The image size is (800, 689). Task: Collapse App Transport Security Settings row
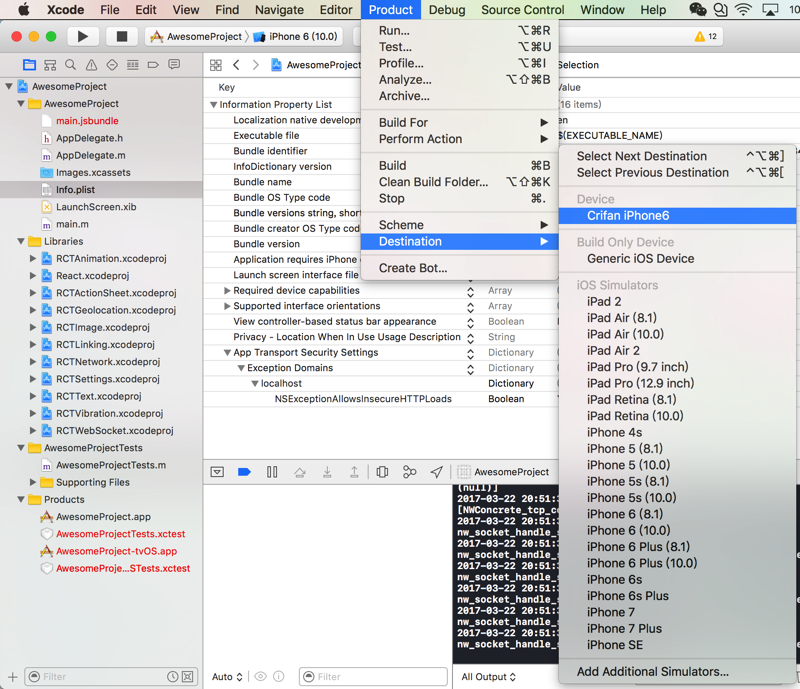click(228, 353)
